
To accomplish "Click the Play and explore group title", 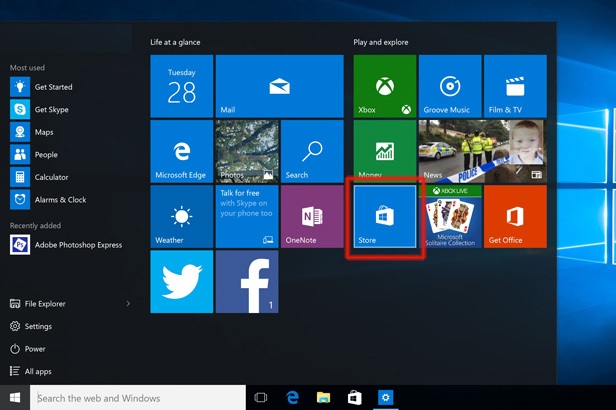I will 381,42.
